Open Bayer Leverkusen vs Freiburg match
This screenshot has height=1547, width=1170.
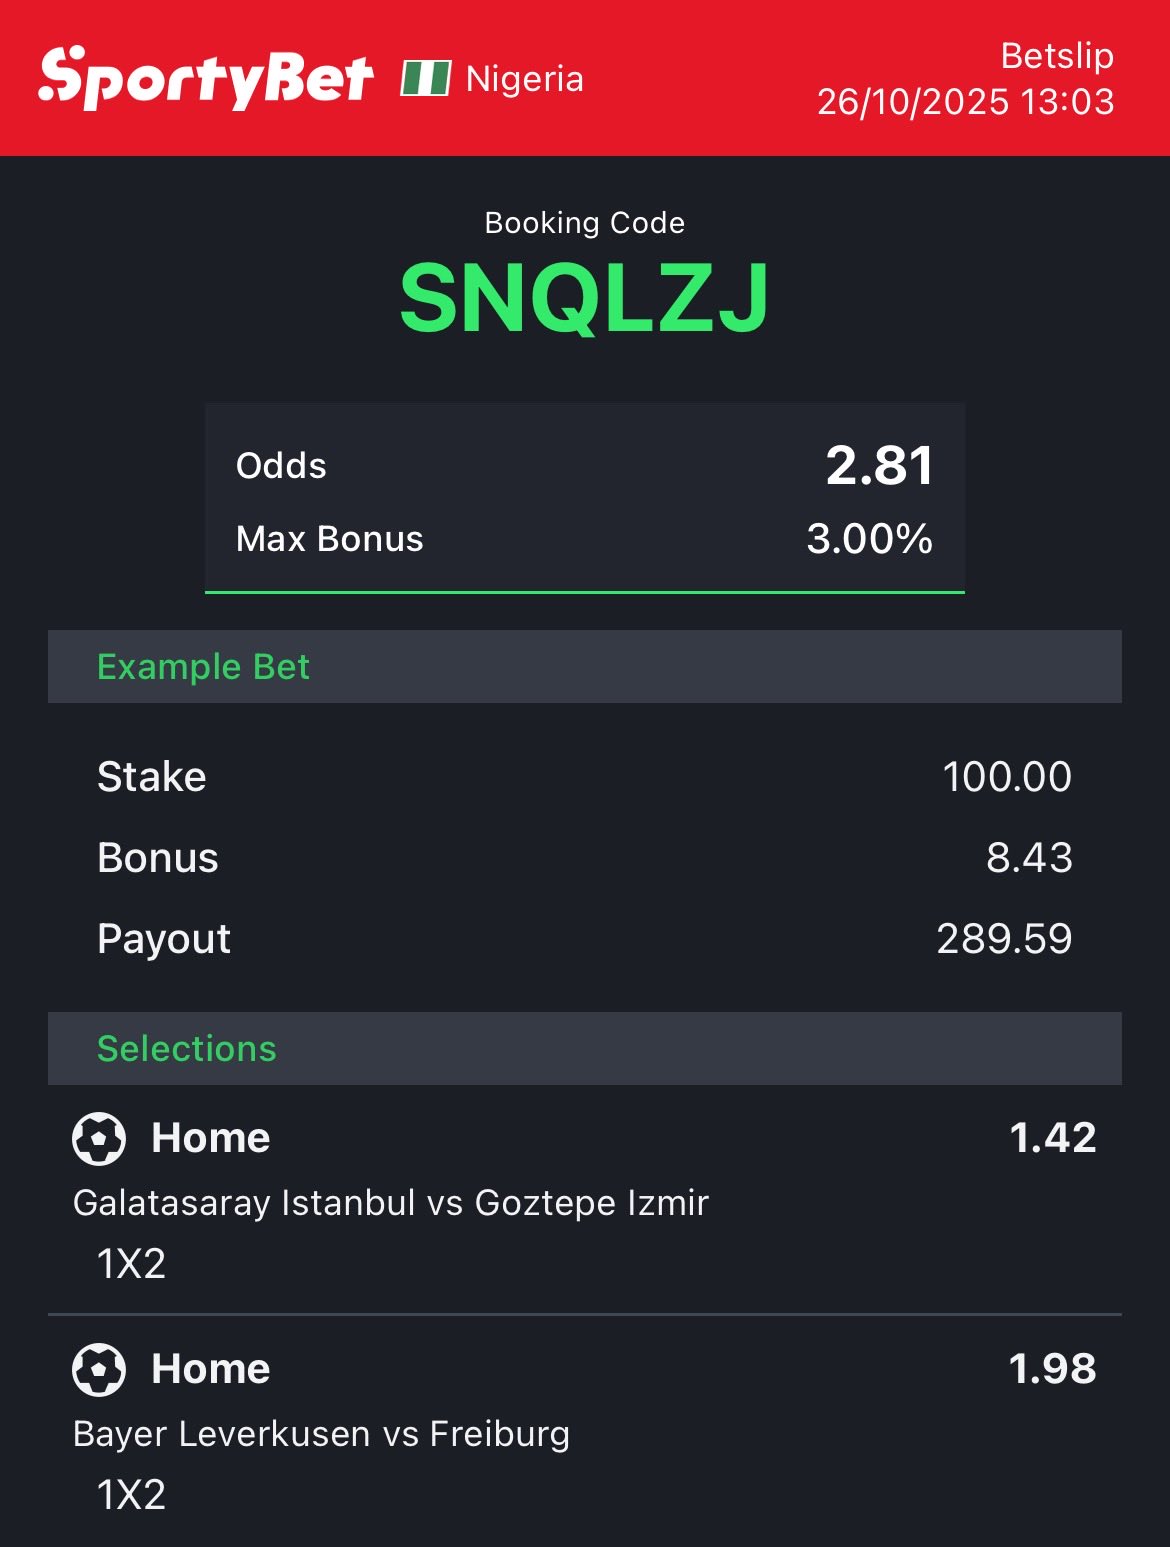pyautogui.click(x=321, y=1434)
